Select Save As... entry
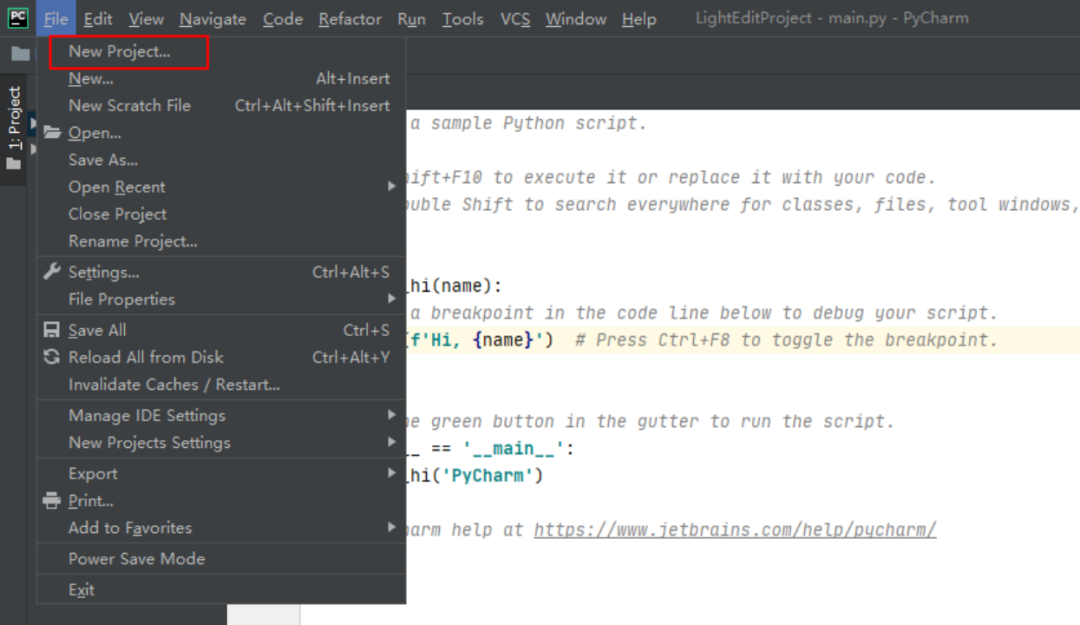The image size is (1080, 625). click(x=221, y=160)
